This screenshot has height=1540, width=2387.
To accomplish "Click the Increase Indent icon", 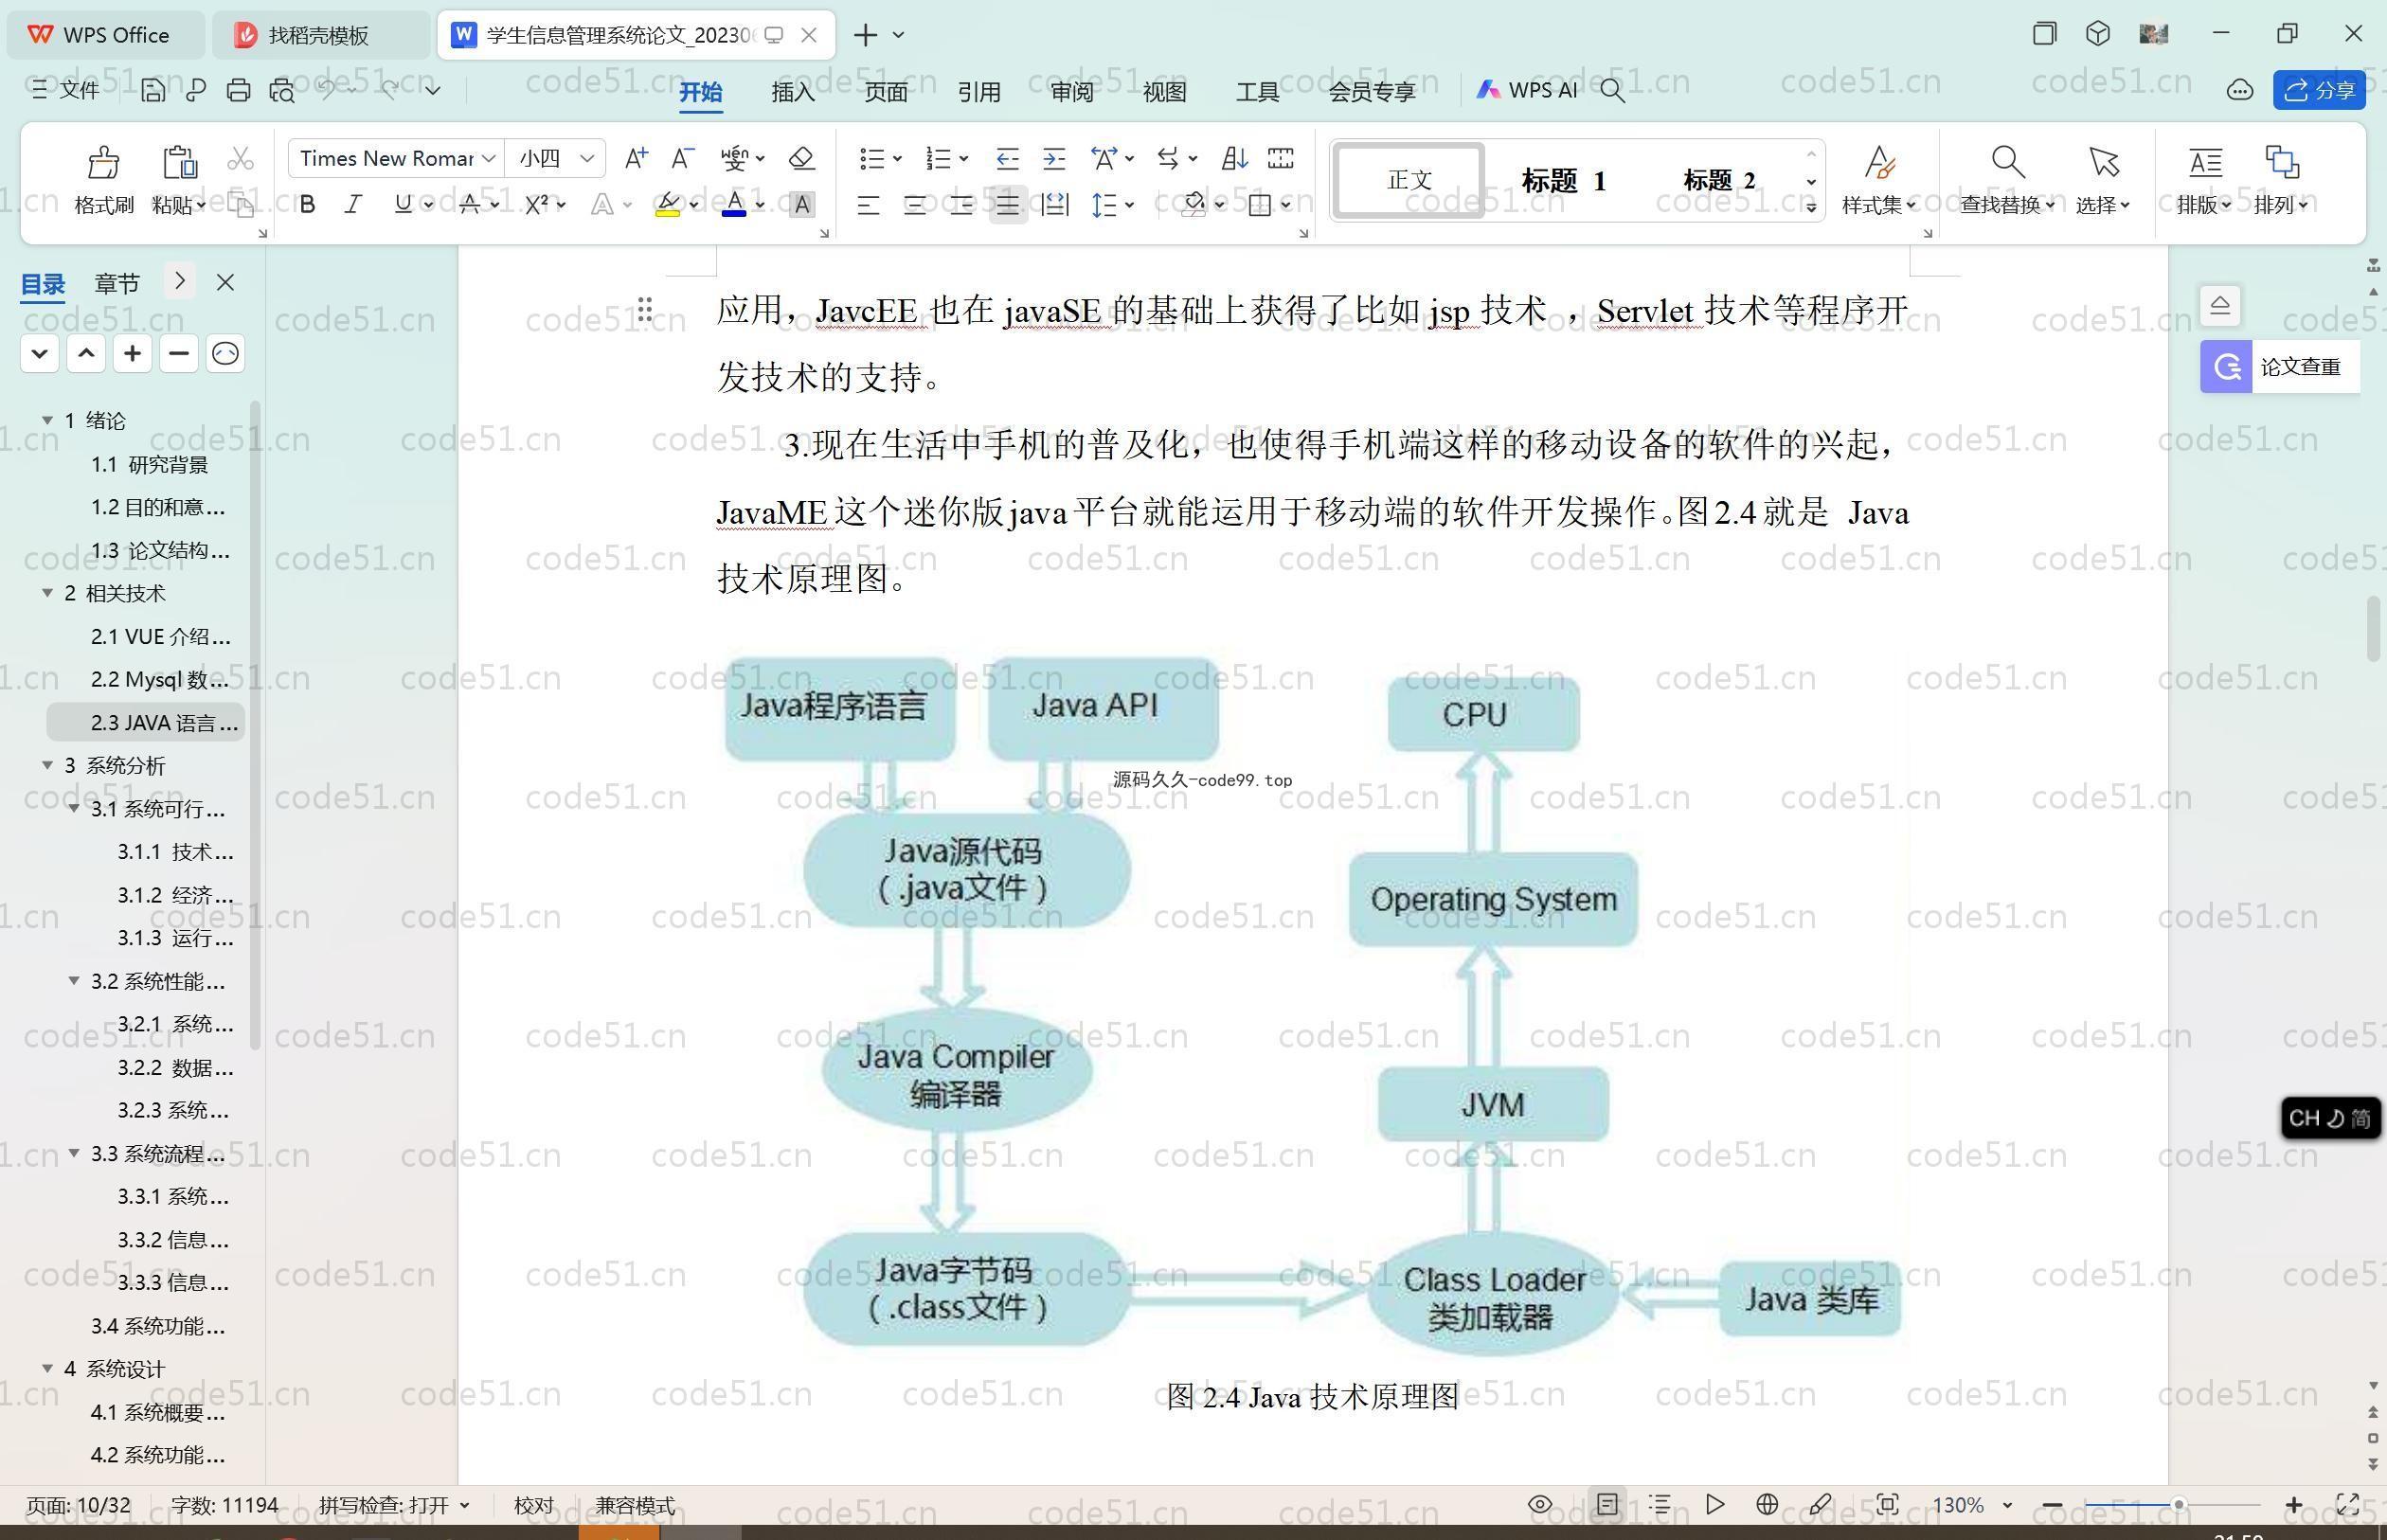I will coord(1054,158).
